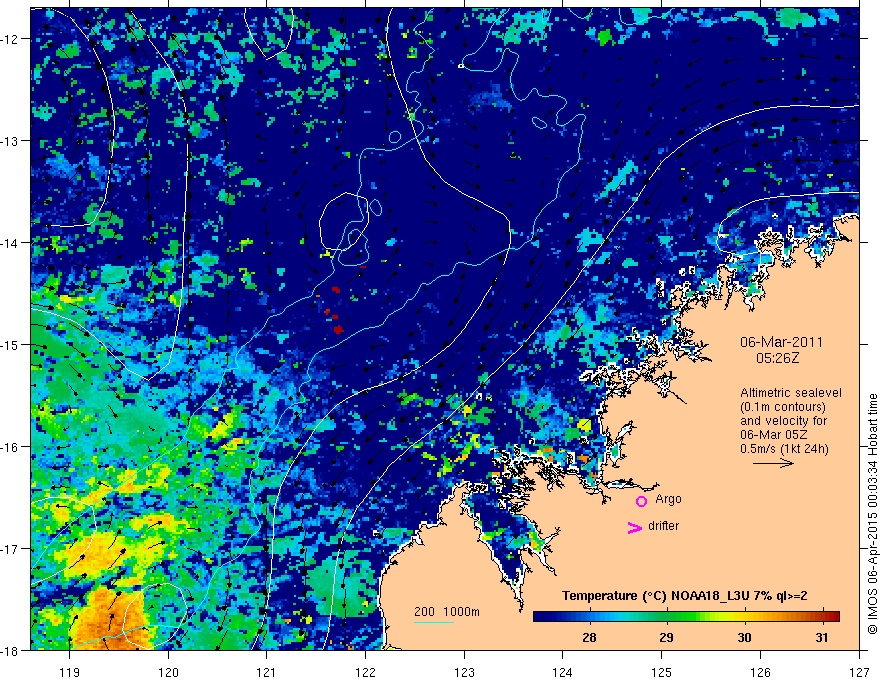The width and height of the screenshot is (880, 680).
Task: Click latitude axis label -16
Action: point(11,447)
